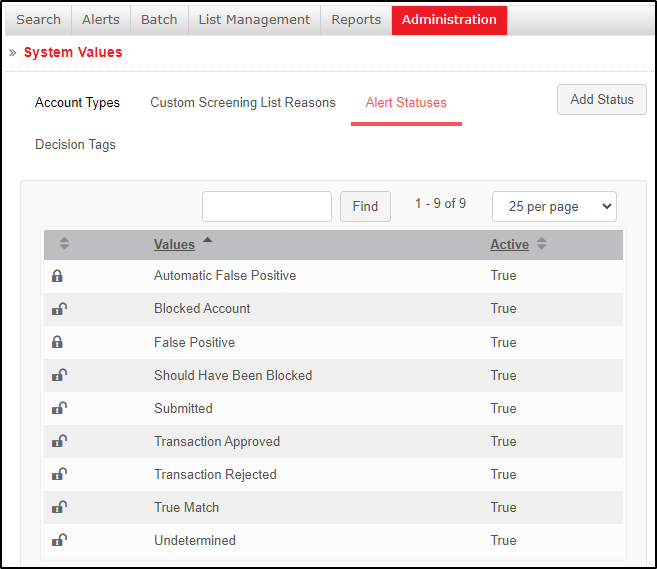The image size is (657, 569).
Task: Open the List Management menu tab
Action: click(254, 20)
